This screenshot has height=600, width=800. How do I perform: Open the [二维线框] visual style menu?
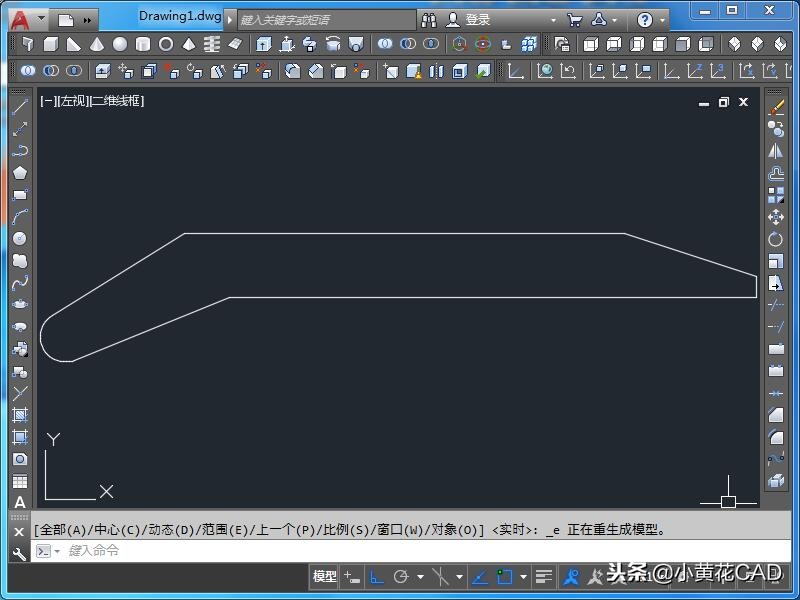point(117,101)
